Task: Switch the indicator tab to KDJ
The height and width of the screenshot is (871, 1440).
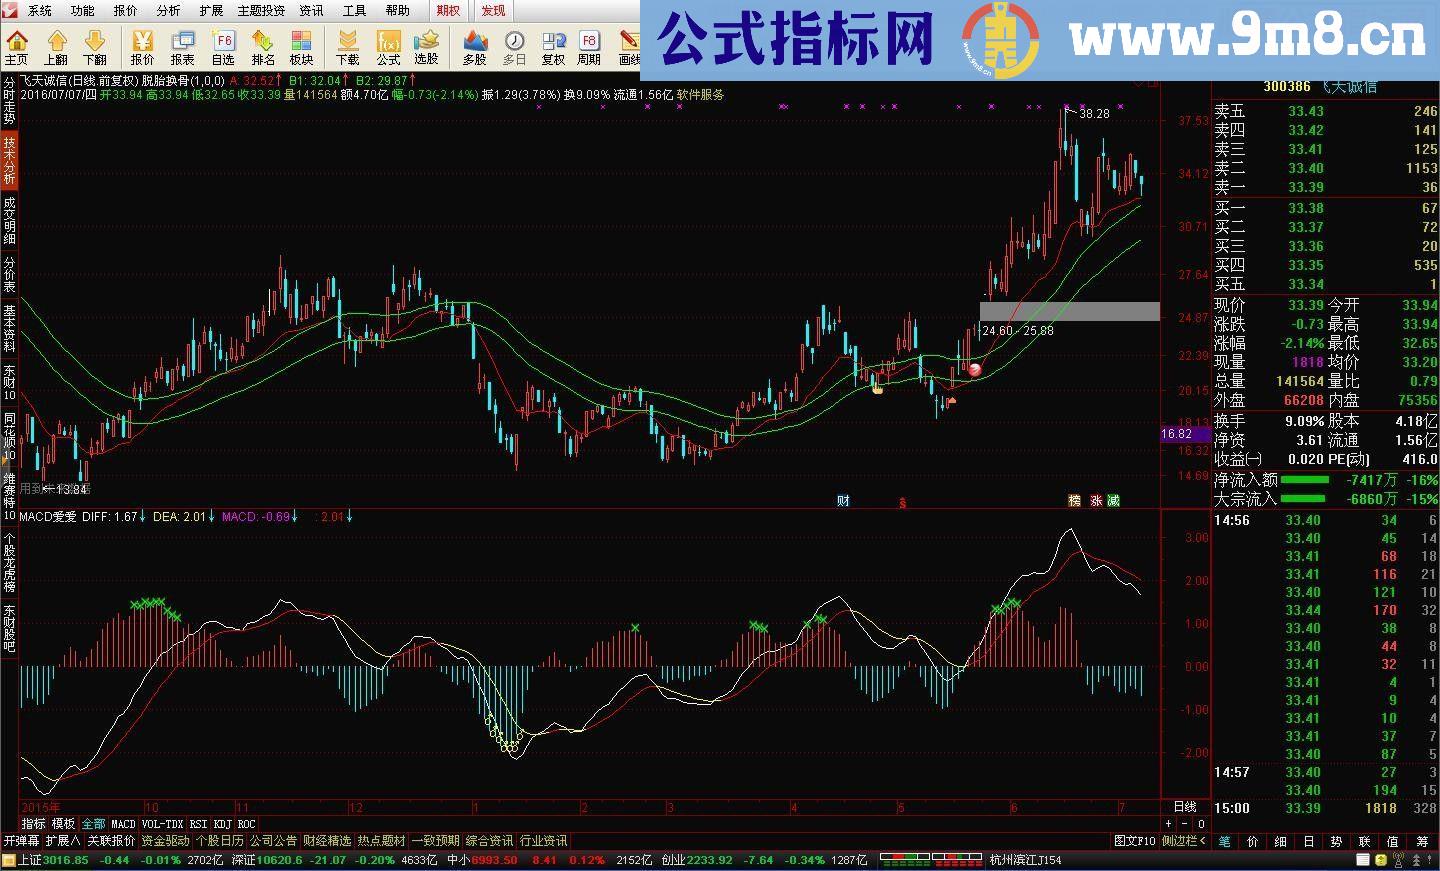Action: [x=222, y=824]
